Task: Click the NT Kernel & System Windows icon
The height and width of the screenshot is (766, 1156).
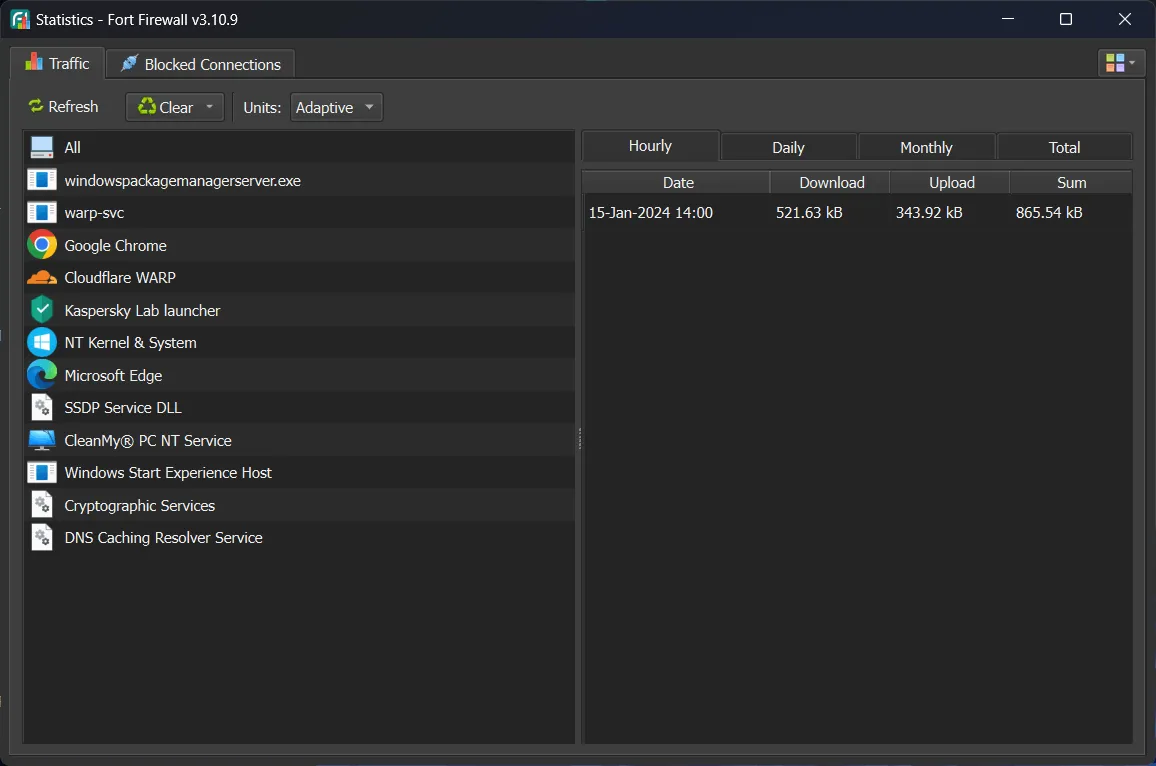Action: pos(42,342)
